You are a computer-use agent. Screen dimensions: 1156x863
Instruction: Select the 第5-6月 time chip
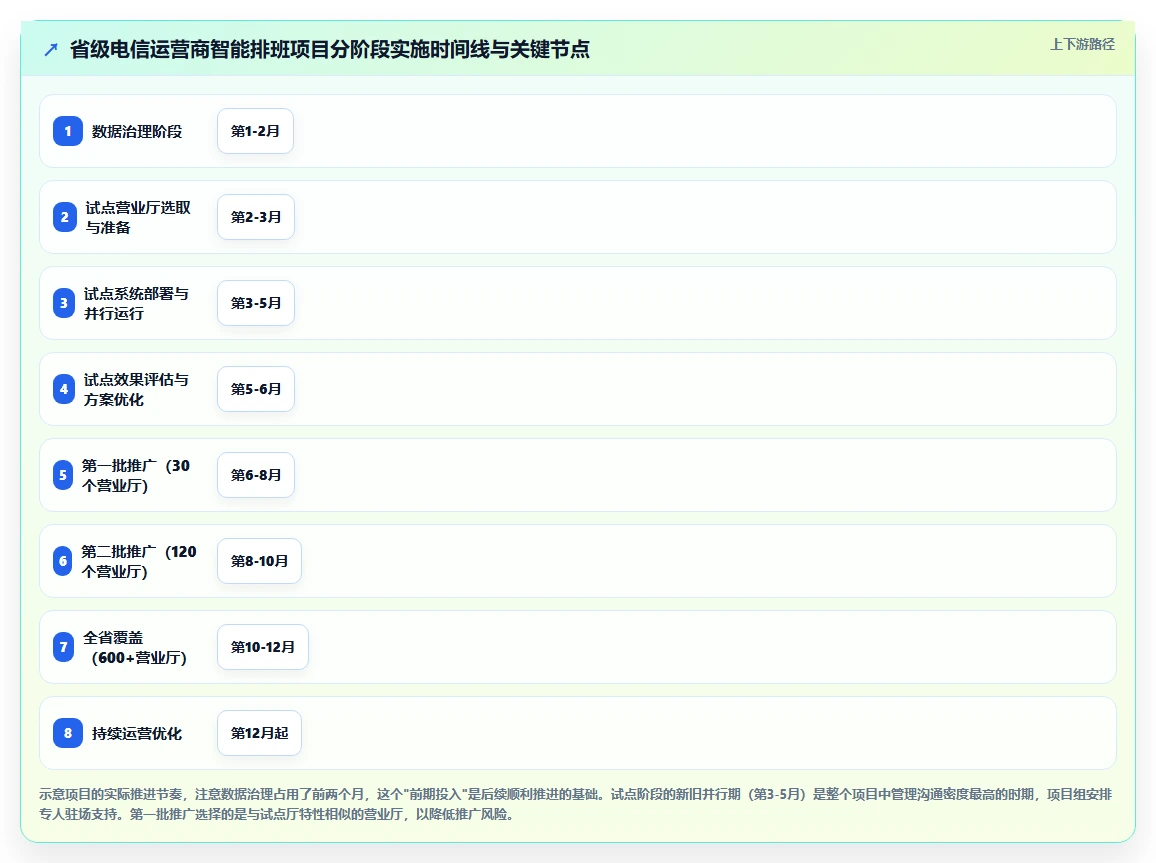click(x=256, y=389)
